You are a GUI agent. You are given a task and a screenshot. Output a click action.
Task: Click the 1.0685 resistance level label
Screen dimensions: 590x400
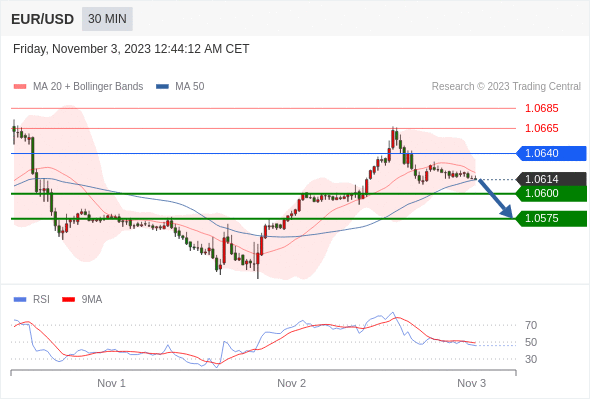click(541, 108)
